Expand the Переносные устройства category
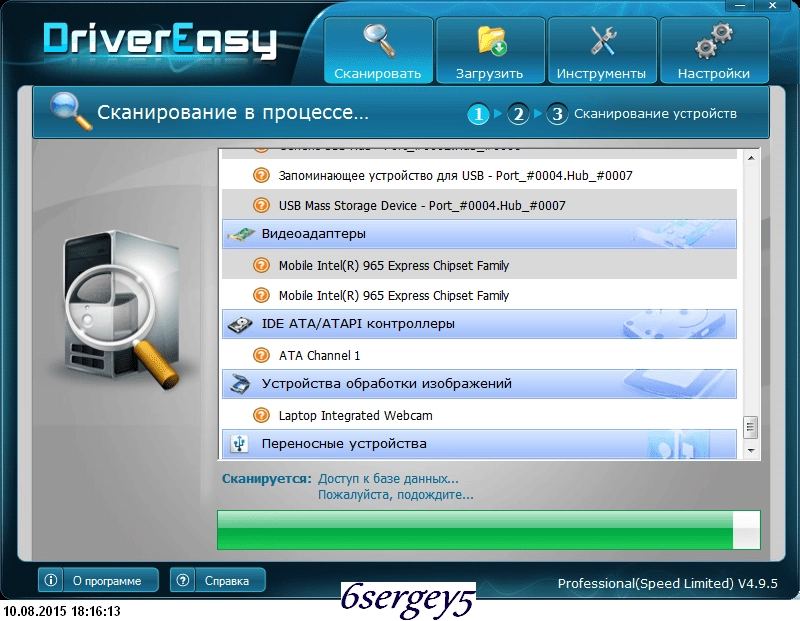This screenshot has width=800, height=621. point(479,444)
